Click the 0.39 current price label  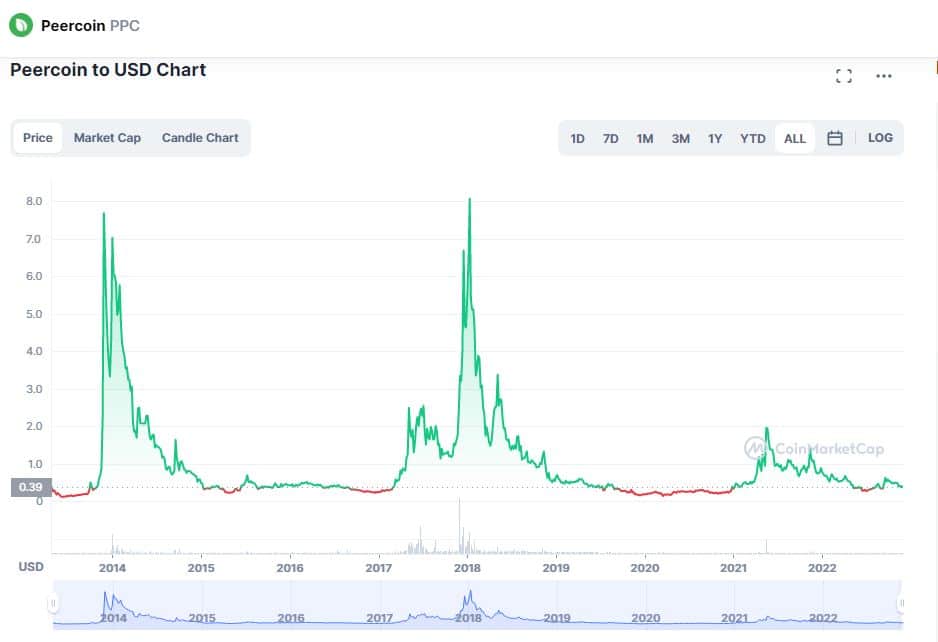(31, 487)
